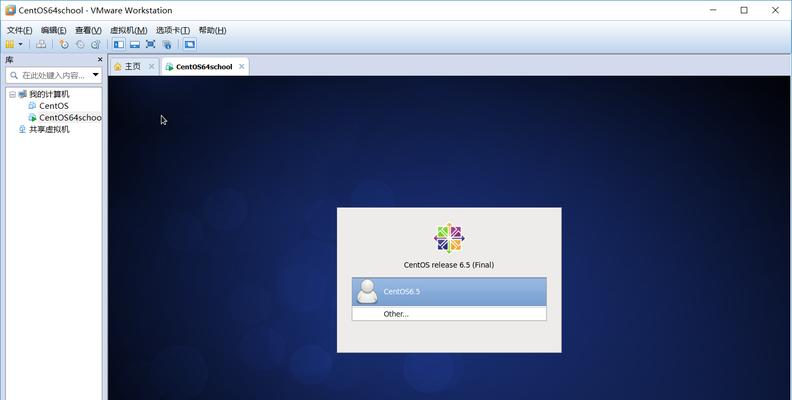Maximize the VMware Workstation window
The image size is (792, 400).
click(744, 10)
